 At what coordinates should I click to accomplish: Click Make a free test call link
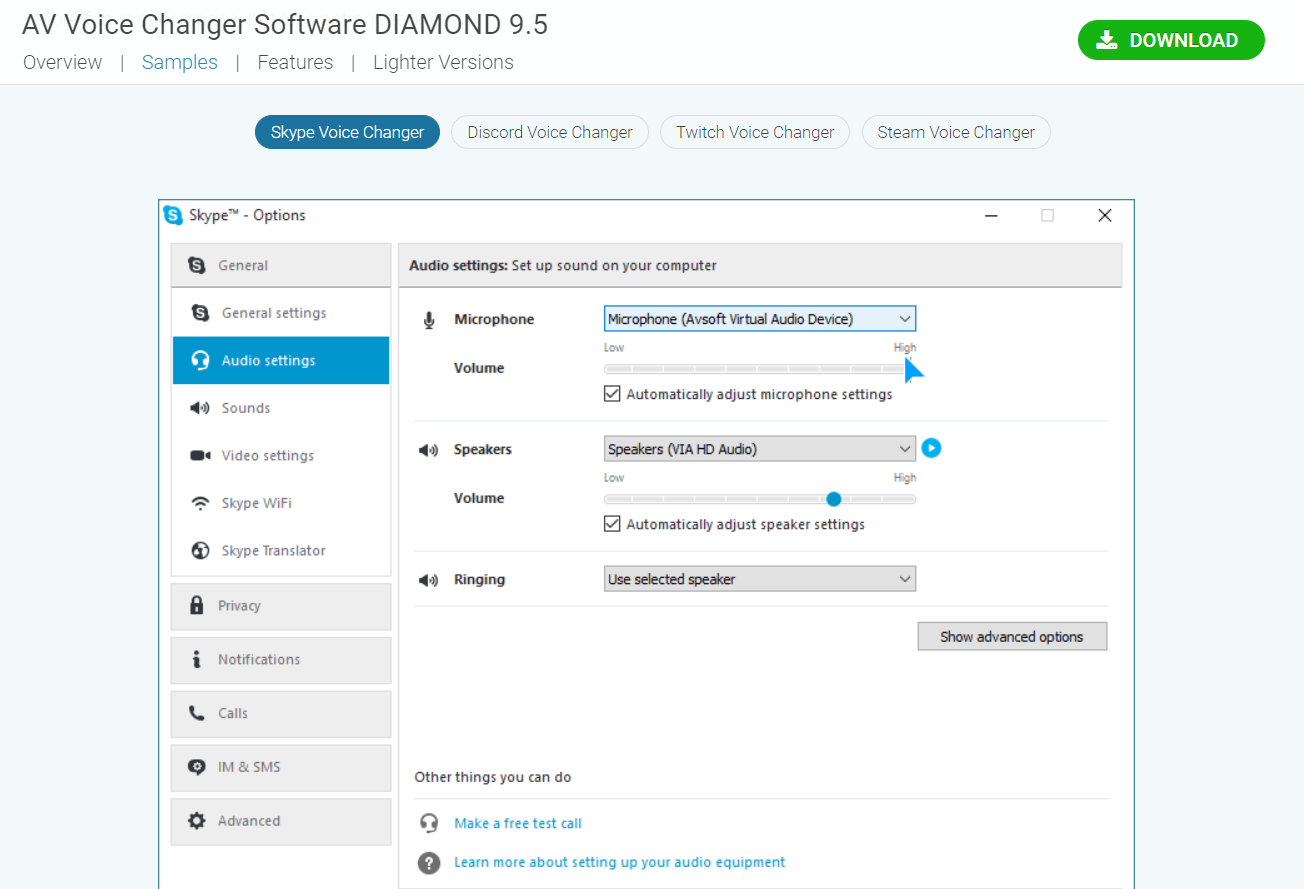tap(518, 823)
